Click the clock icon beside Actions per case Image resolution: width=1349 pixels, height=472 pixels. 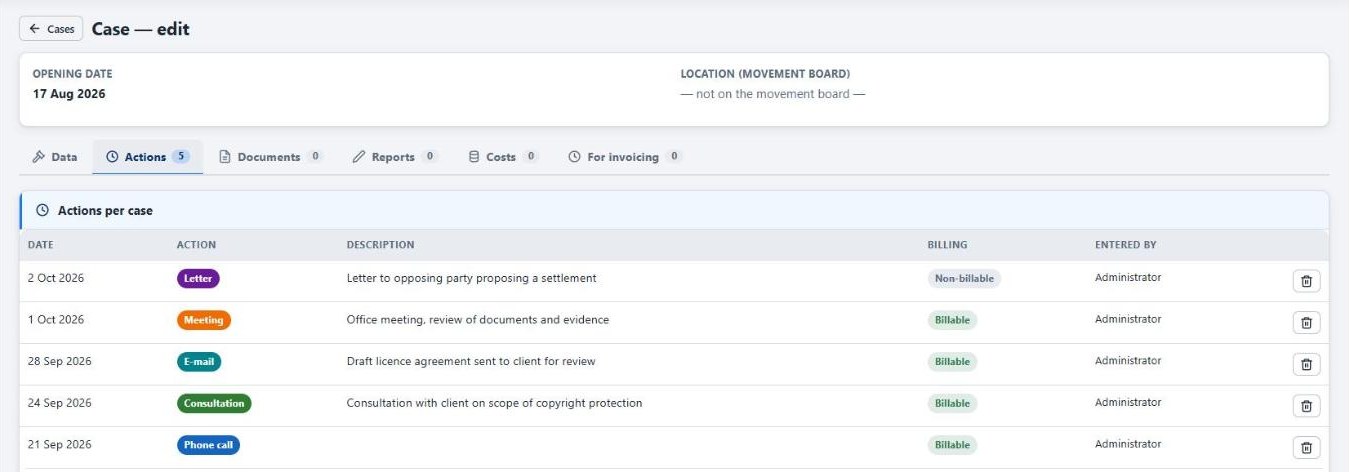coord(42,211)
